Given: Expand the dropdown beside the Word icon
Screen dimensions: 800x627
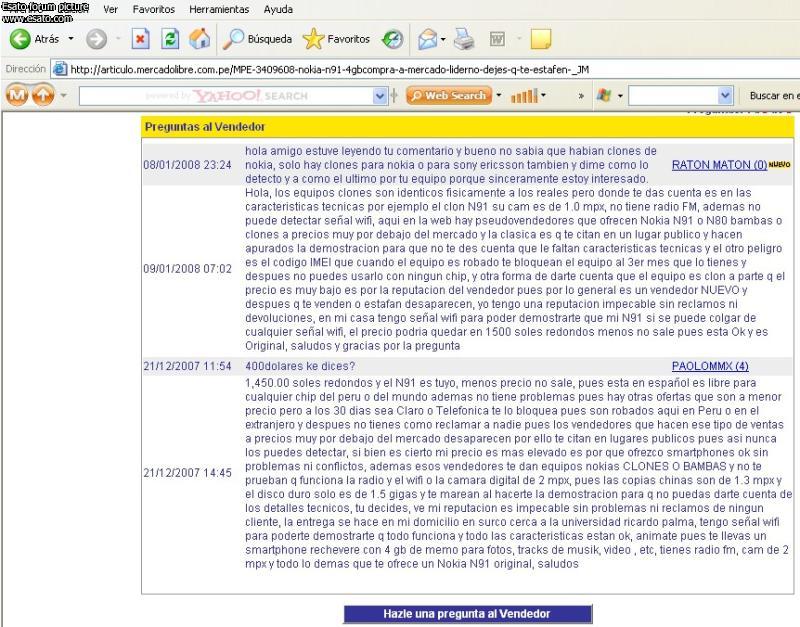Looking at the screenshot, I should point(519,39).
